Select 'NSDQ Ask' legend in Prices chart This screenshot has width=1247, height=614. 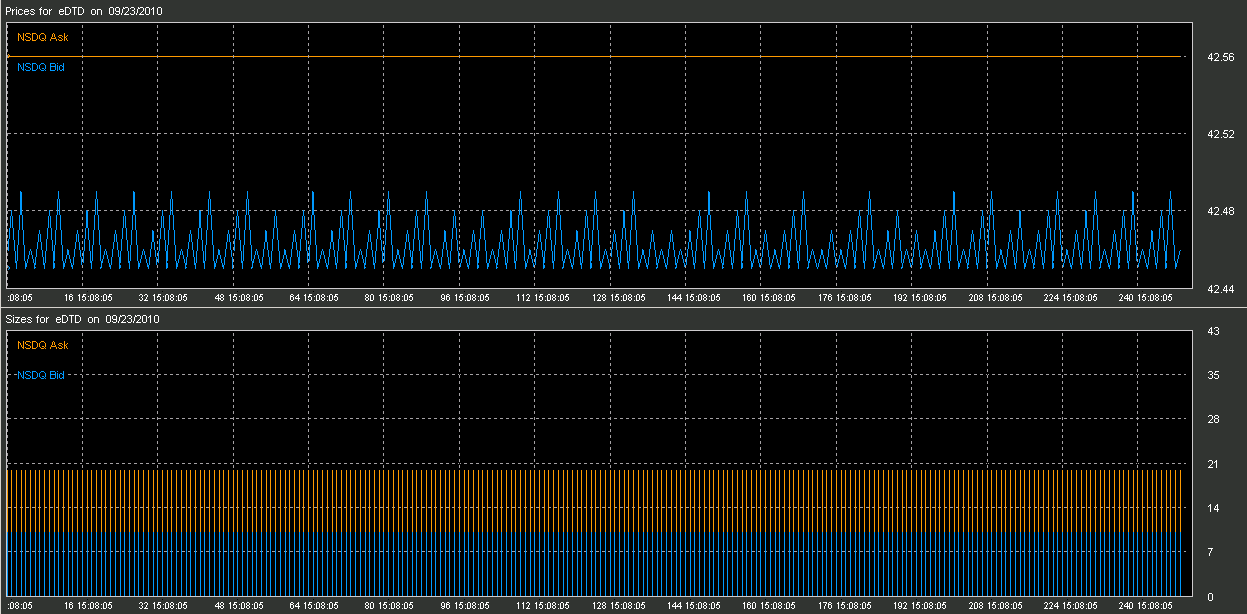click(x=43, y=37)
